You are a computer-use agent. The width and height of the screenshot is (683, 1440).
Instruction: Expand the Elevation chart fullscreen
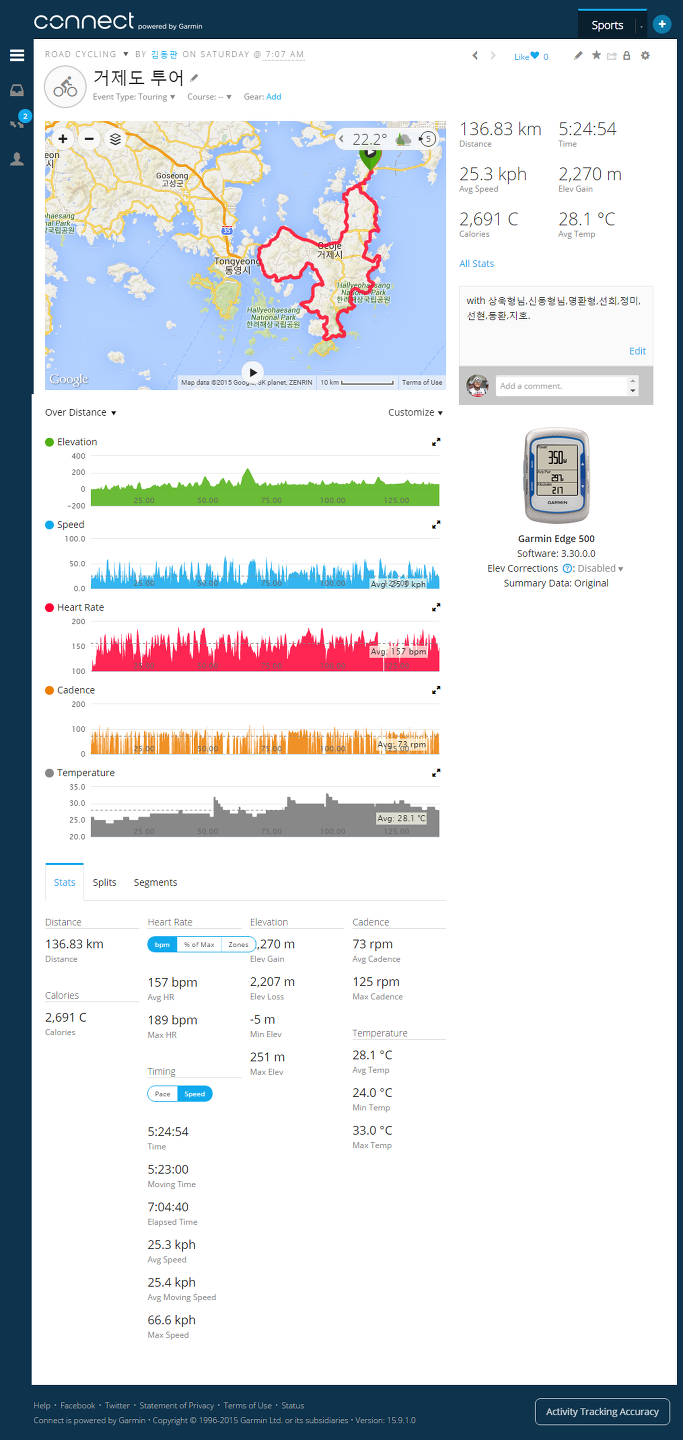[436, 441]
